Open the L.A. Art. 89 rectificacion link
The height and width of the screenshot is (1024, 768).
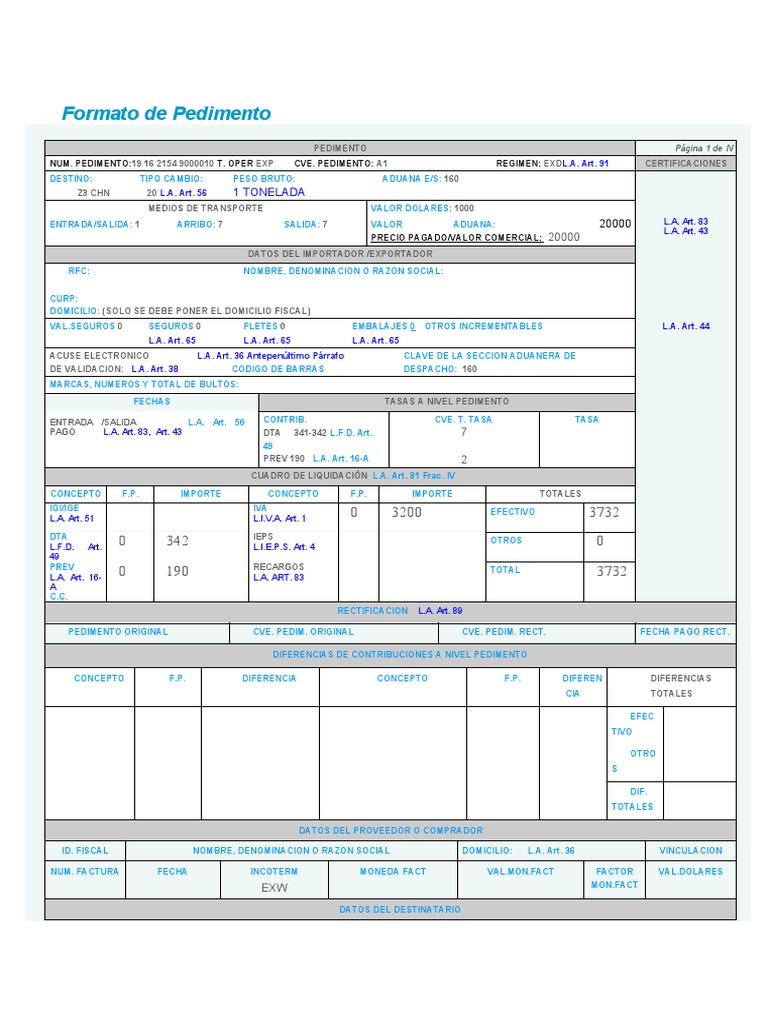pyautogui.click(x=440, y=611)
